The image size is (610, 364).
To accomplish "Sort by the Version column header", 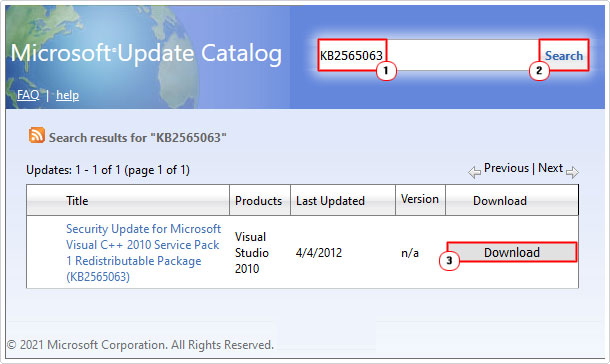I will pyautogui.click(x=420, y=200).
